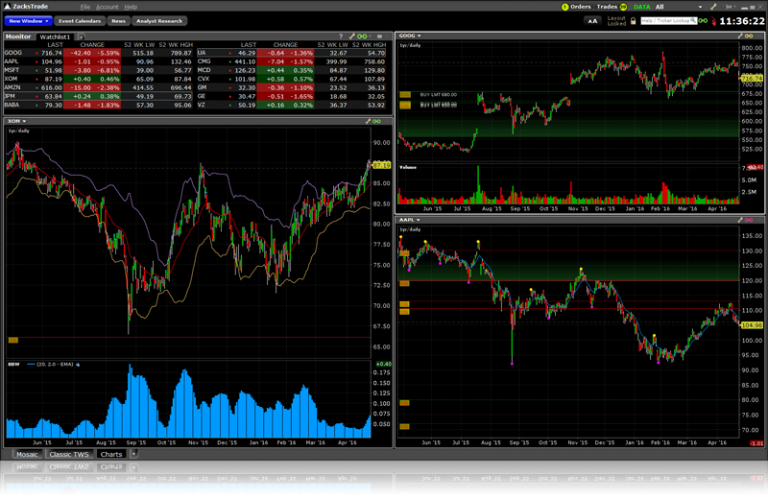Viewport: 768px width, 500px height.
Task: Click the first CHANGE column header
Action: 92,45
